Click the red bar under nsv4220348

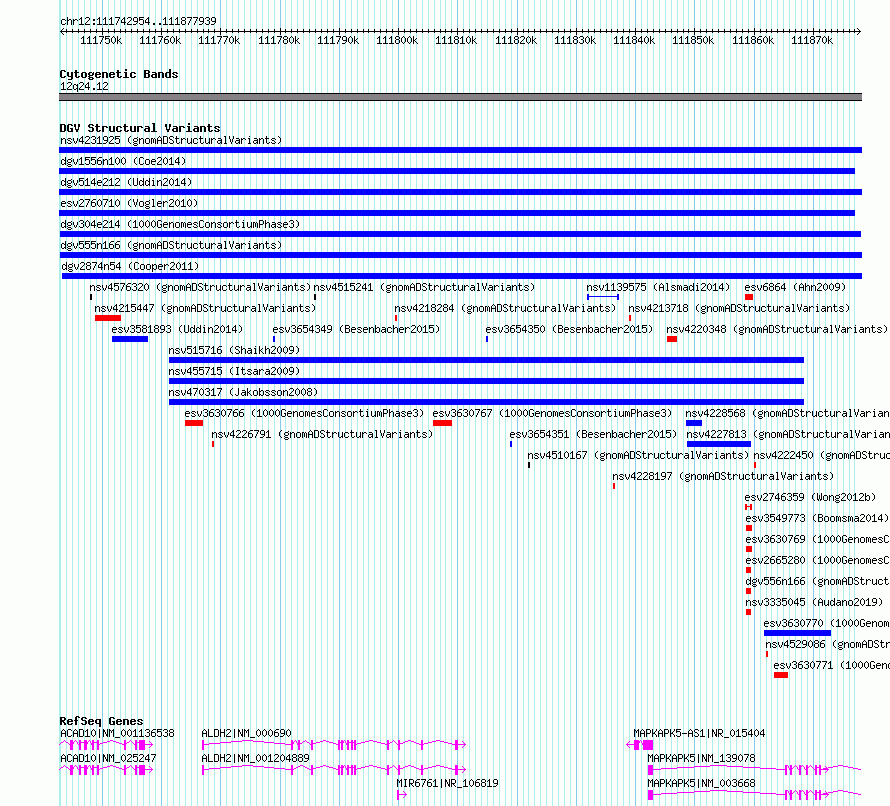tap(672, 339)
